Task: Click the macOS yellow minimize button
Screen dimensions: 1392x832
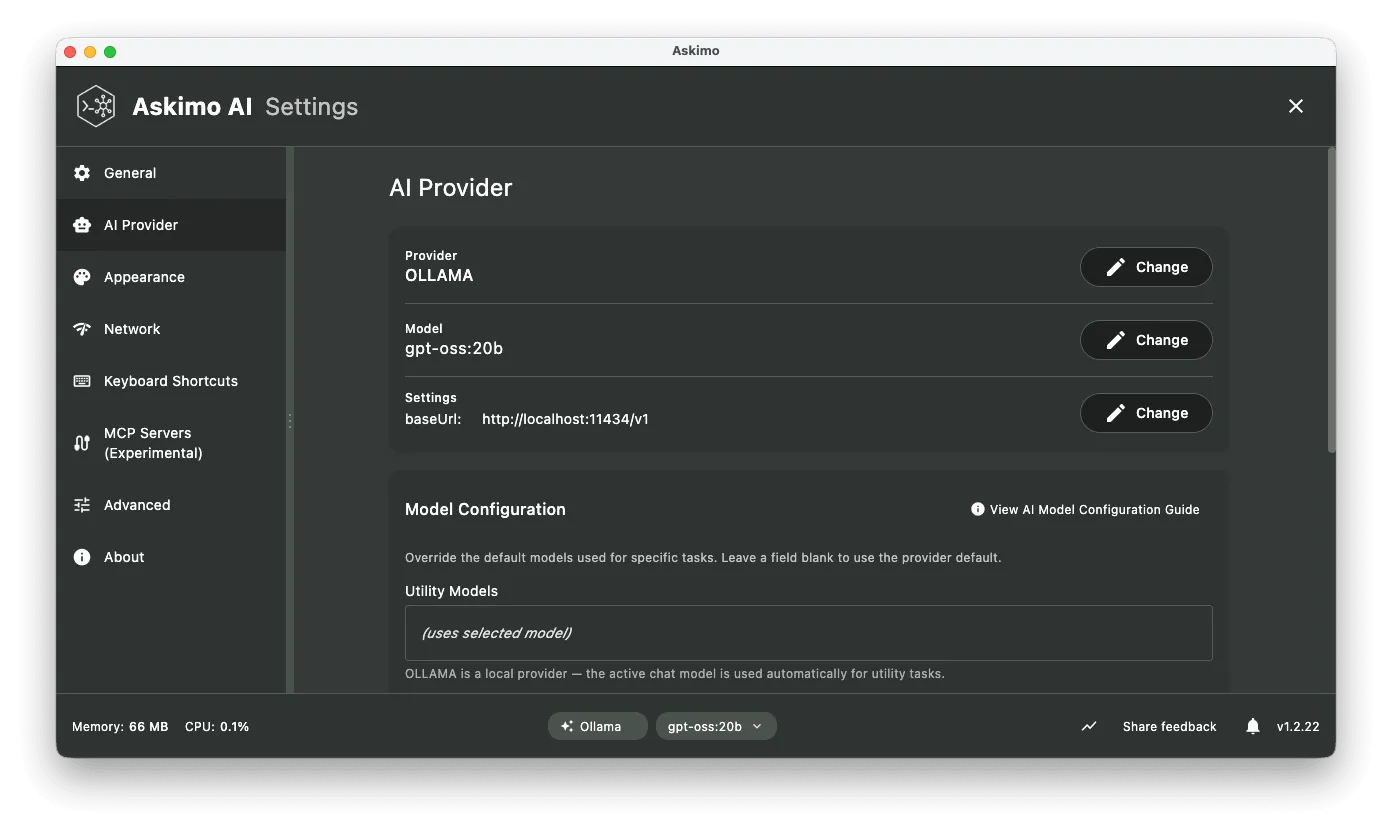Action: 90,52
